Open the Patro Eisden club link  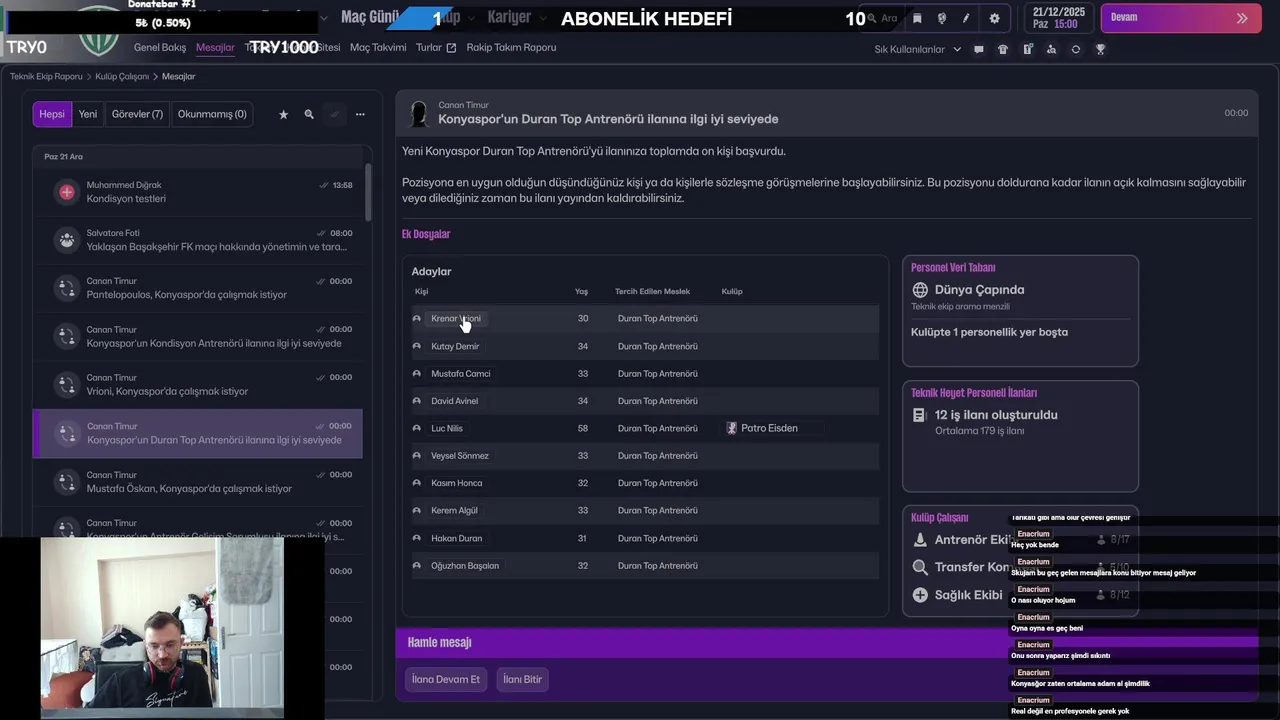[769, 428]
